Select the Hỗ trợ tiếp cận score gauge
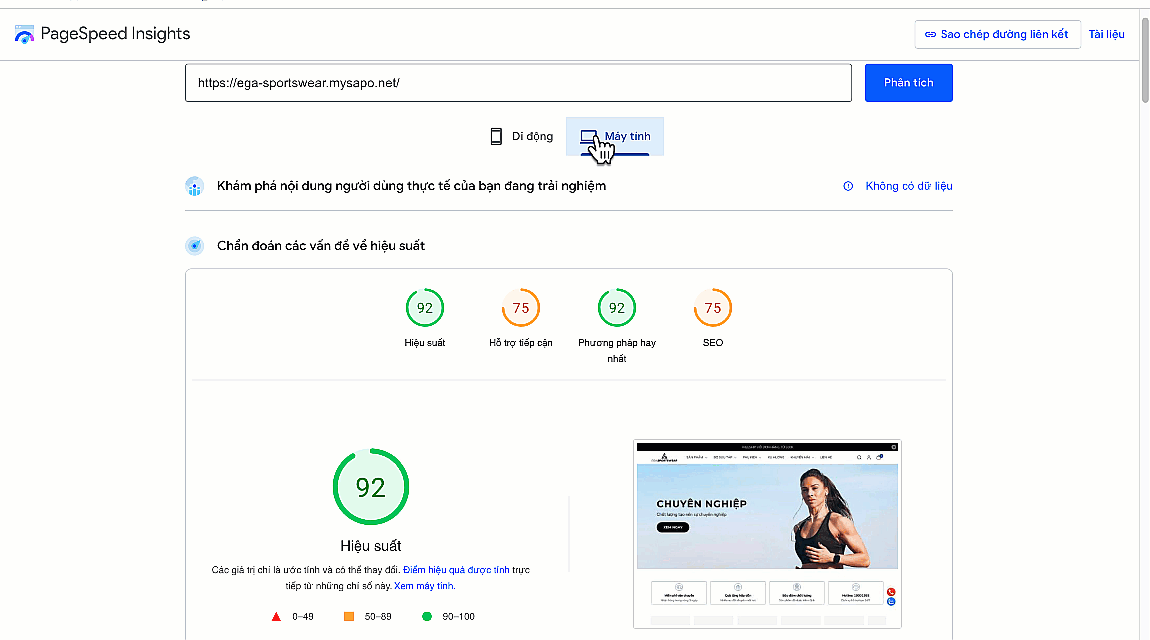The width and height of the screenshot is (1150, 640). click(520, 308)
